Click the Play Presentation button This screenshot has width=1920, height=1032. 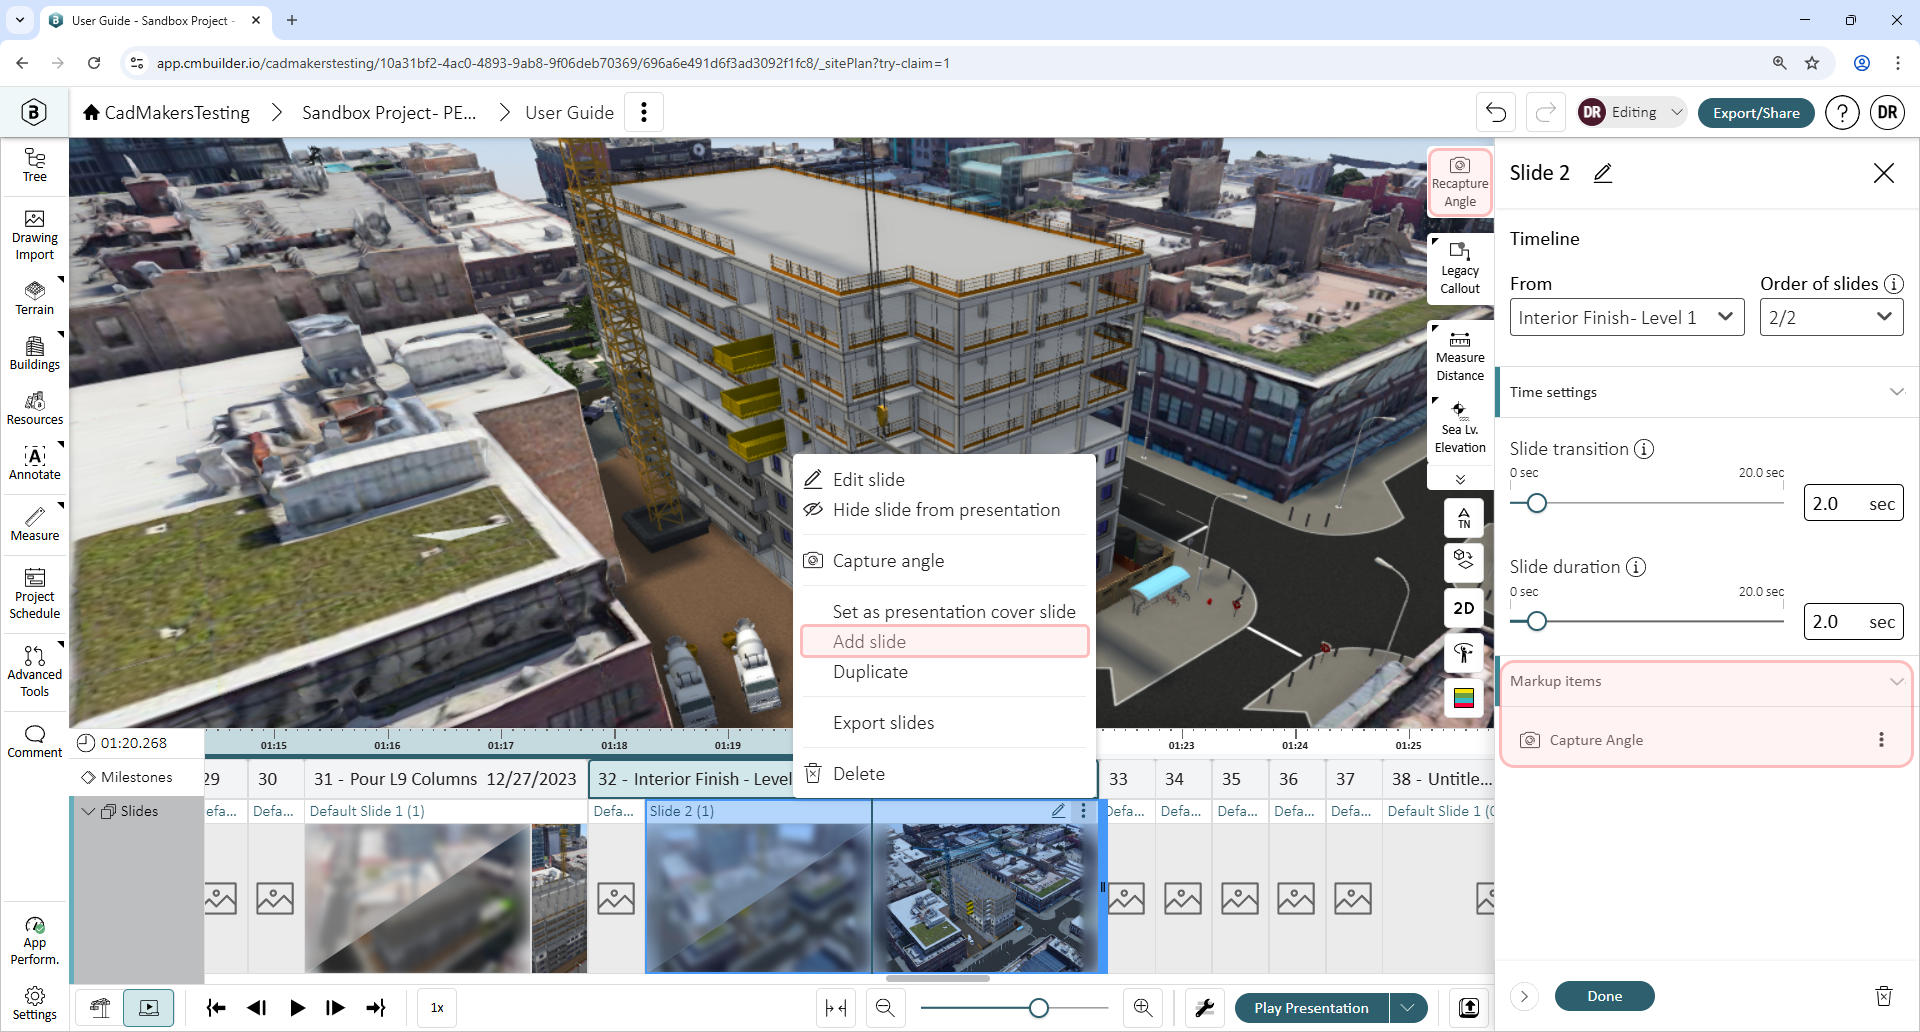[x=1311, y=1008]
